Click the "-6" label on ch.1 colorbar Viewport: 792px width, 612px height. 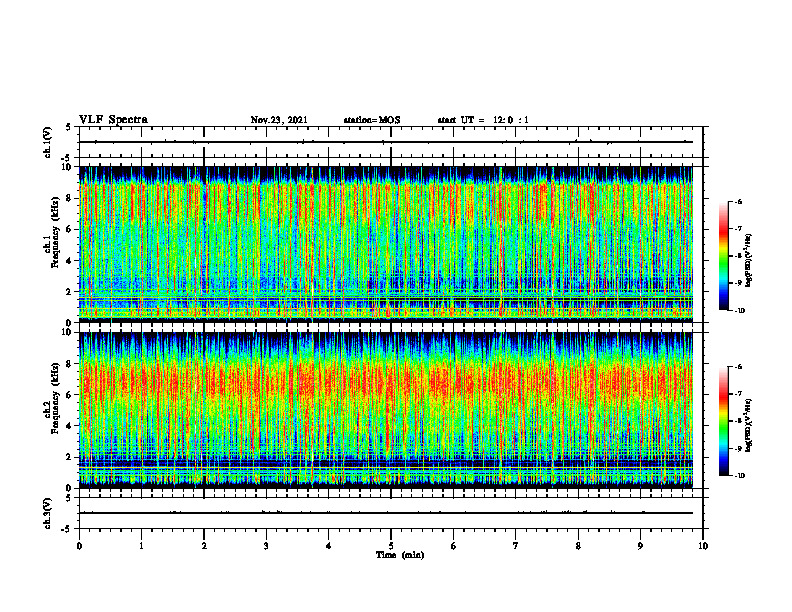coord(738,202)
